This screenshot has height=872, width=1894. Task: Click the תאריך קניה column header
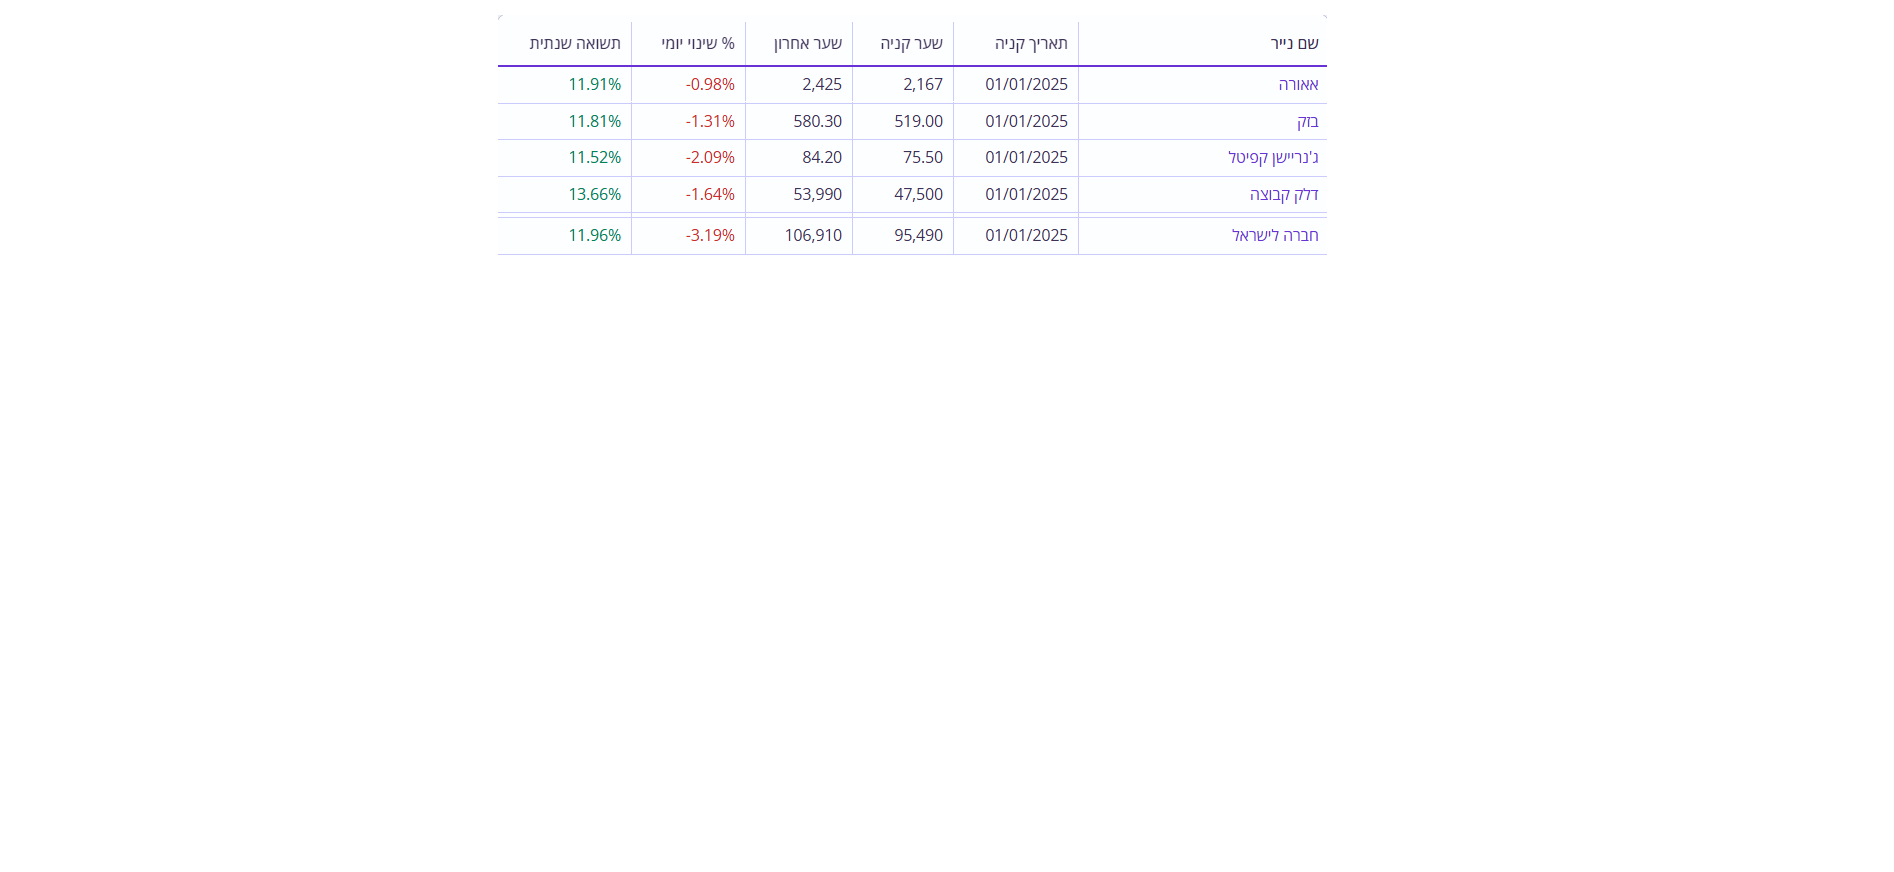[x=1031, y=44]
